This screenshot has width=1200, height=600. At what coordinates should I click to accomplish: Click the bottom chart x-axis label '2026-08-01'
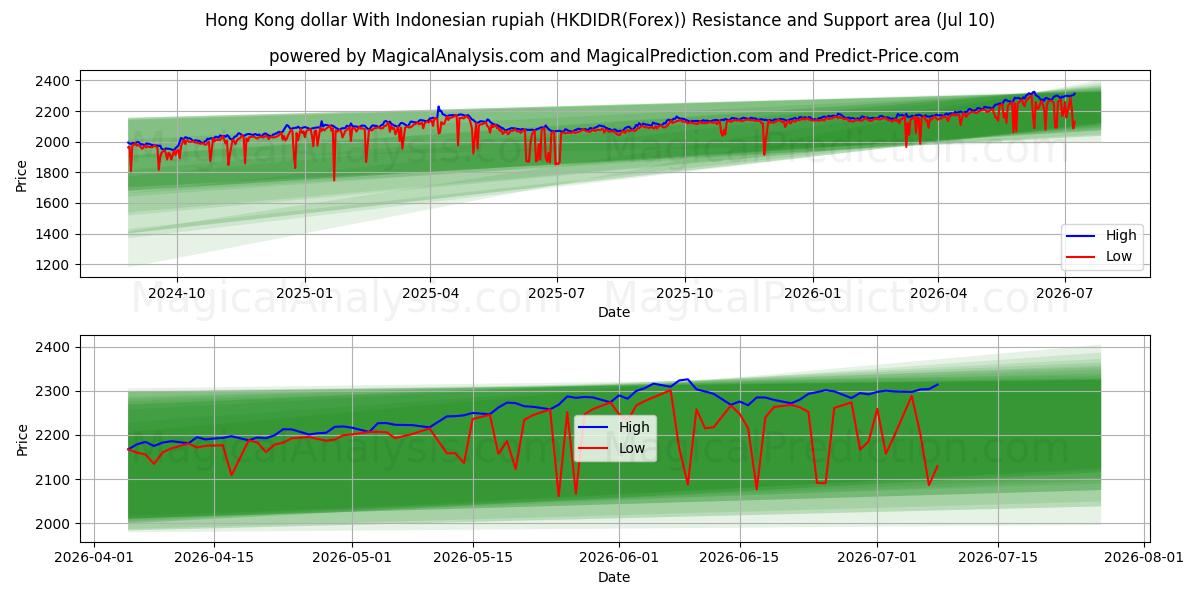tap(1143, 558)
